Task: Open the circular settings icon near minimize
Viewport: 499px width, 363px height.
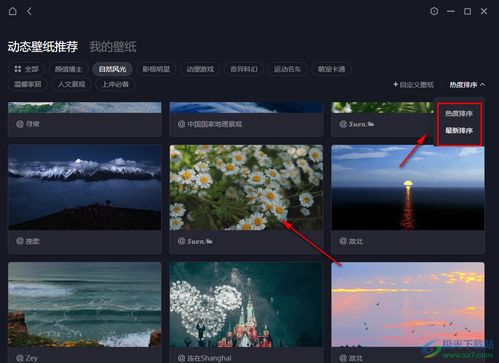Action: 434,11
